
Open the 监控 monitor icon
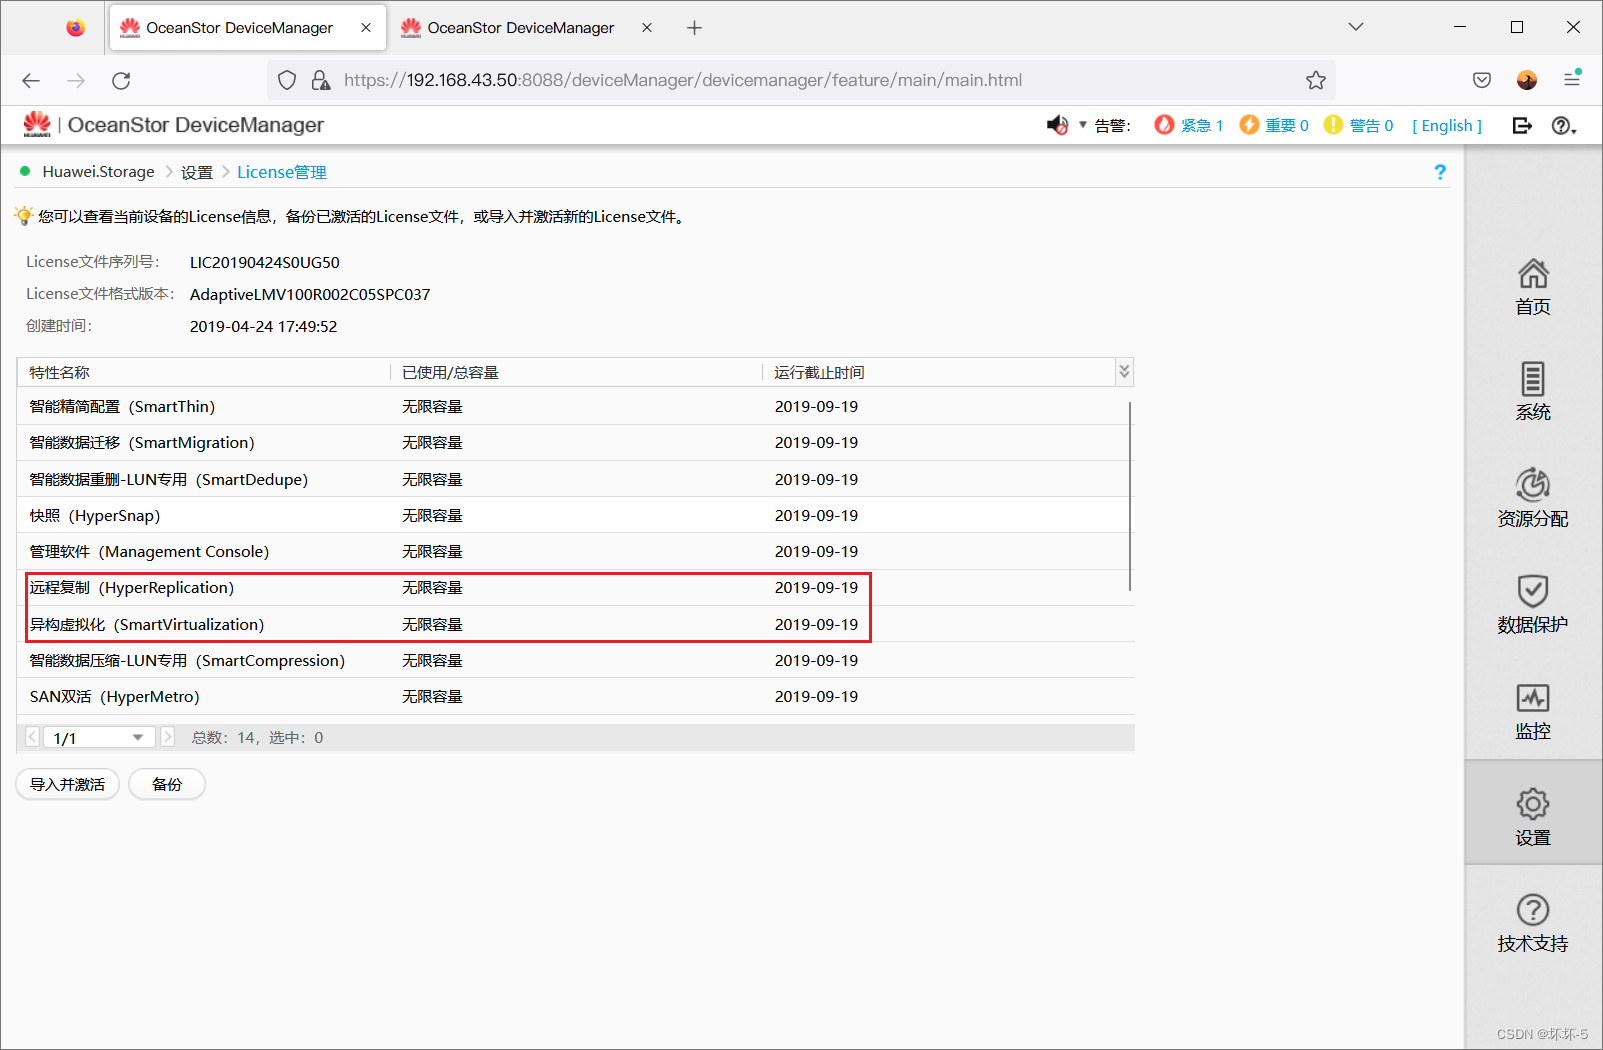coord(1532,711)
